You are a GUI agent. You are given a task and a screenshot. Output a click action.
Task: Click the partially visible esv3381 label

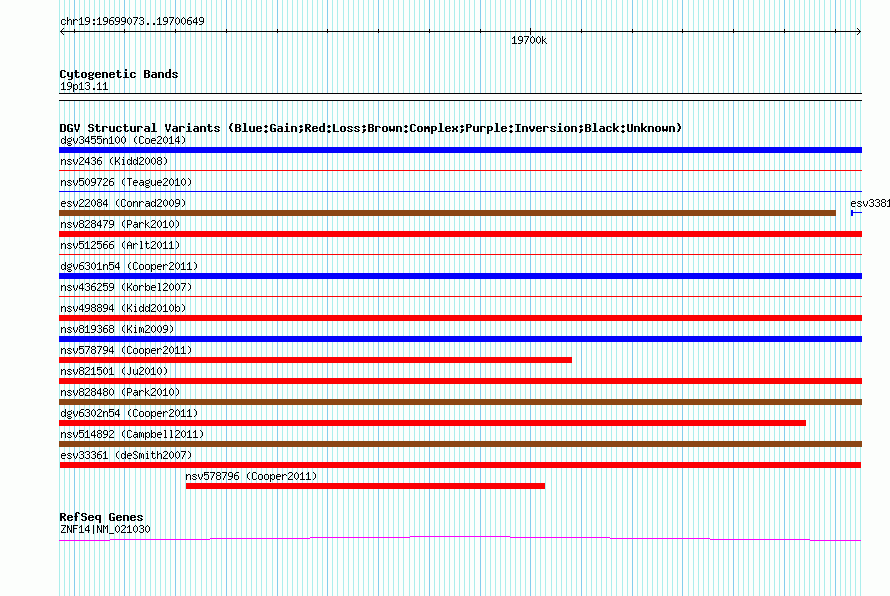coord(870,203)
